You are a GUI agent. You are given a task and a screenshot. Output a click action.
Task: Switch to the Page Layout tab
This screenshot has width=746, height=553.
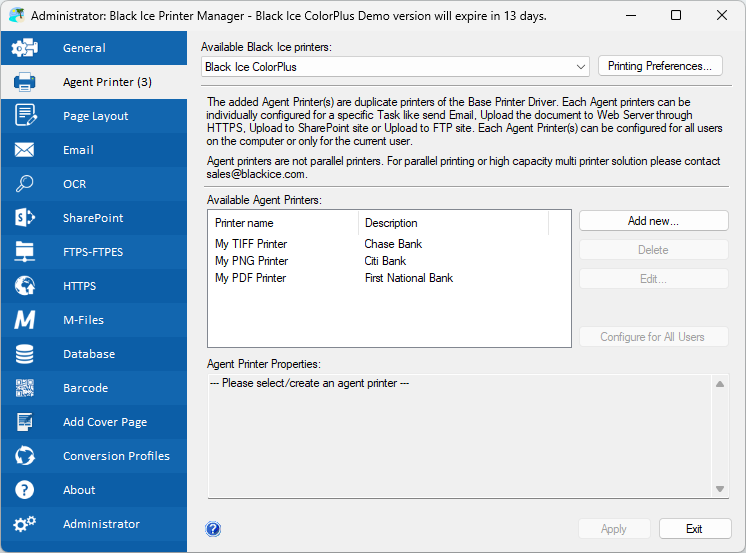point(95,116)
